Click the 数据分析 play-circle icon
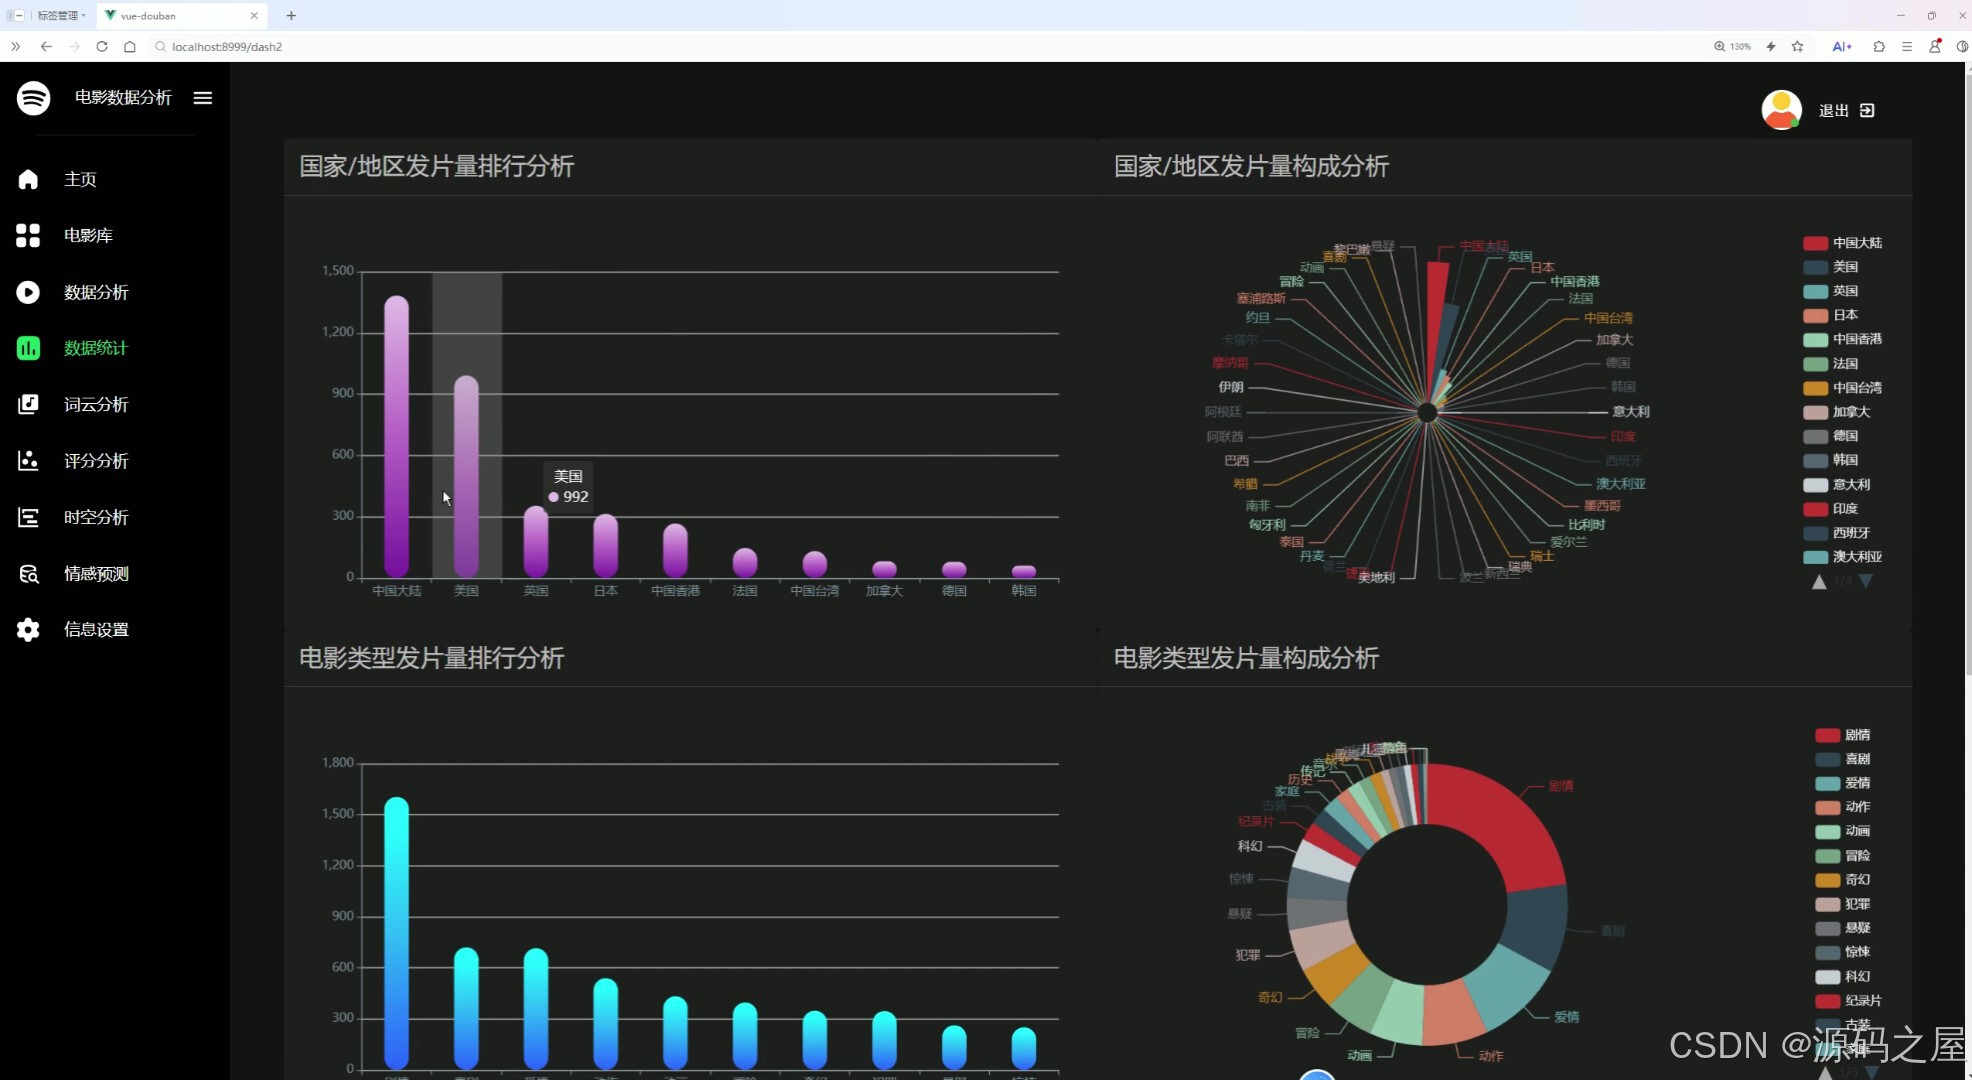 (x=28, y=292)
